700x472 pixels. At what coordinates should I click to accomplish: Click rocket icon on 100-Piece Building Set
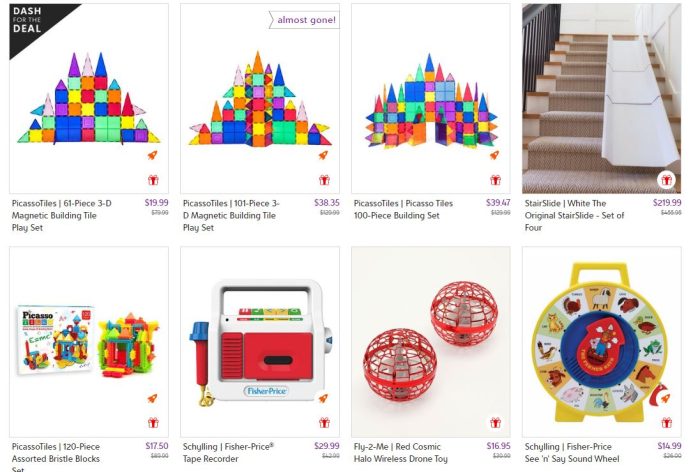pyautogui.click(x=494, y=155)
